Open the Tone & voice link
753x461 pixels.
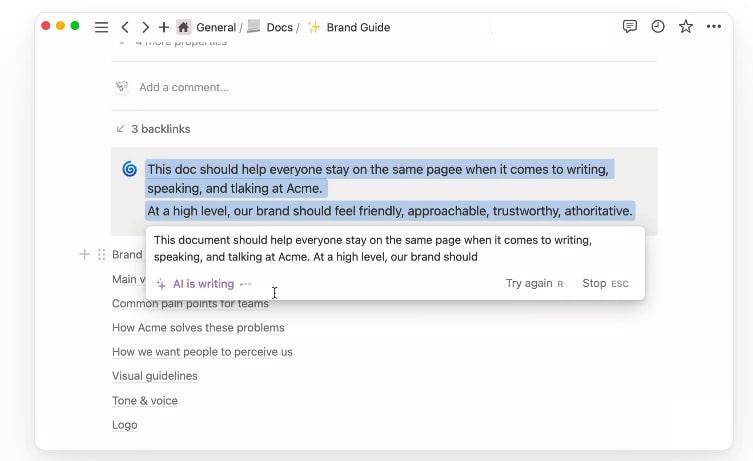(x=145, y=400)
